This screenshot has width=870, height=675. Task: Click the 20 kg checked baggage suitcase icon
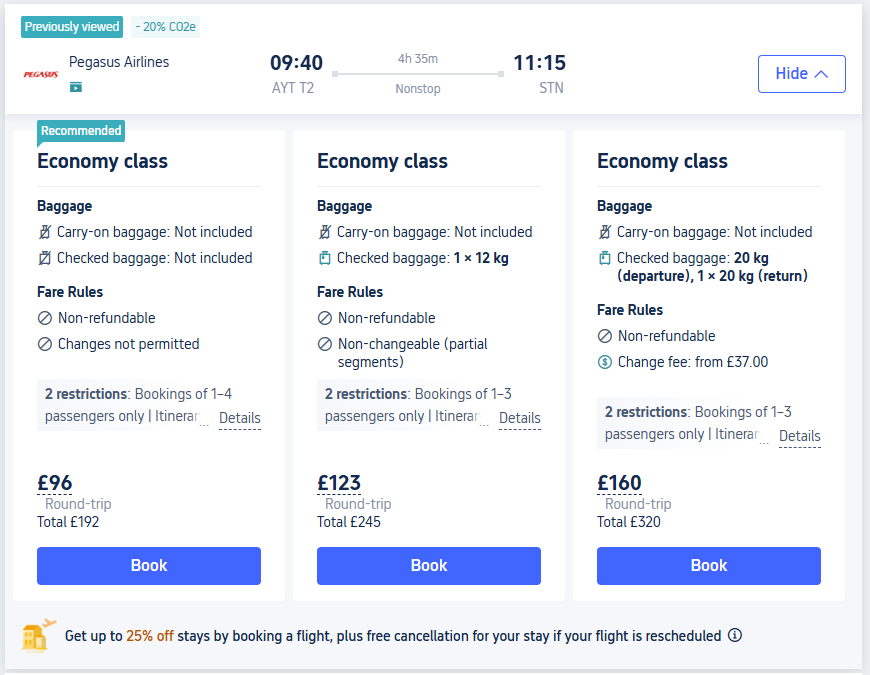coord(604,258)
